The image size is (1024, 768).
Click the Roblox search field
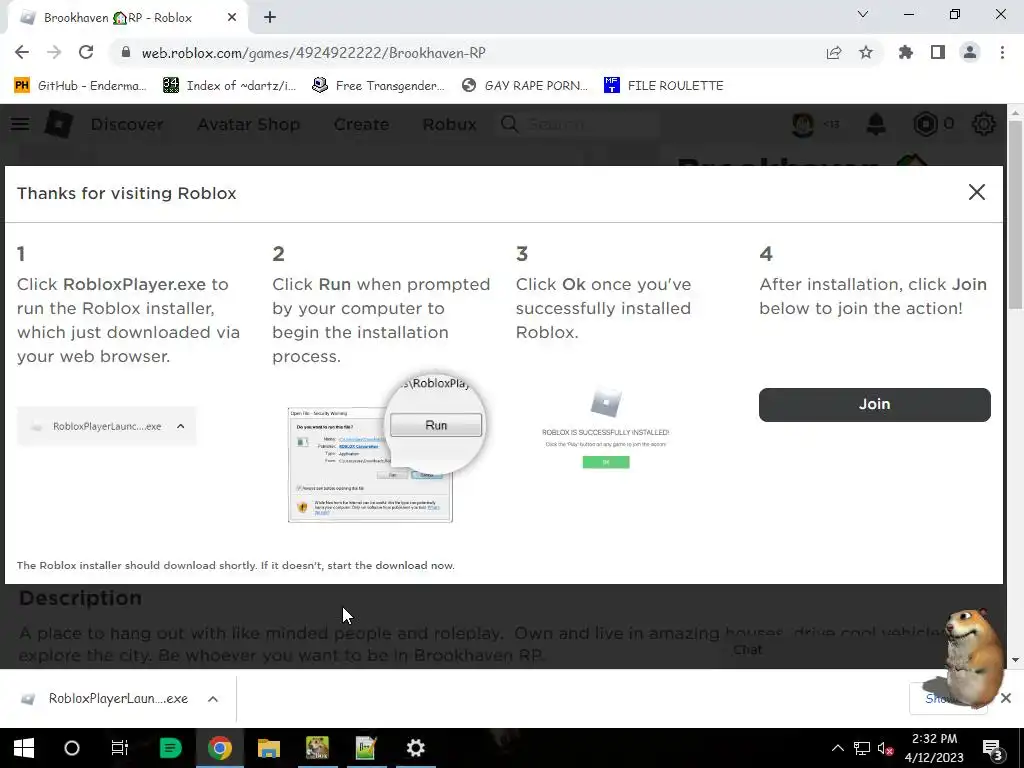[578, 124]
